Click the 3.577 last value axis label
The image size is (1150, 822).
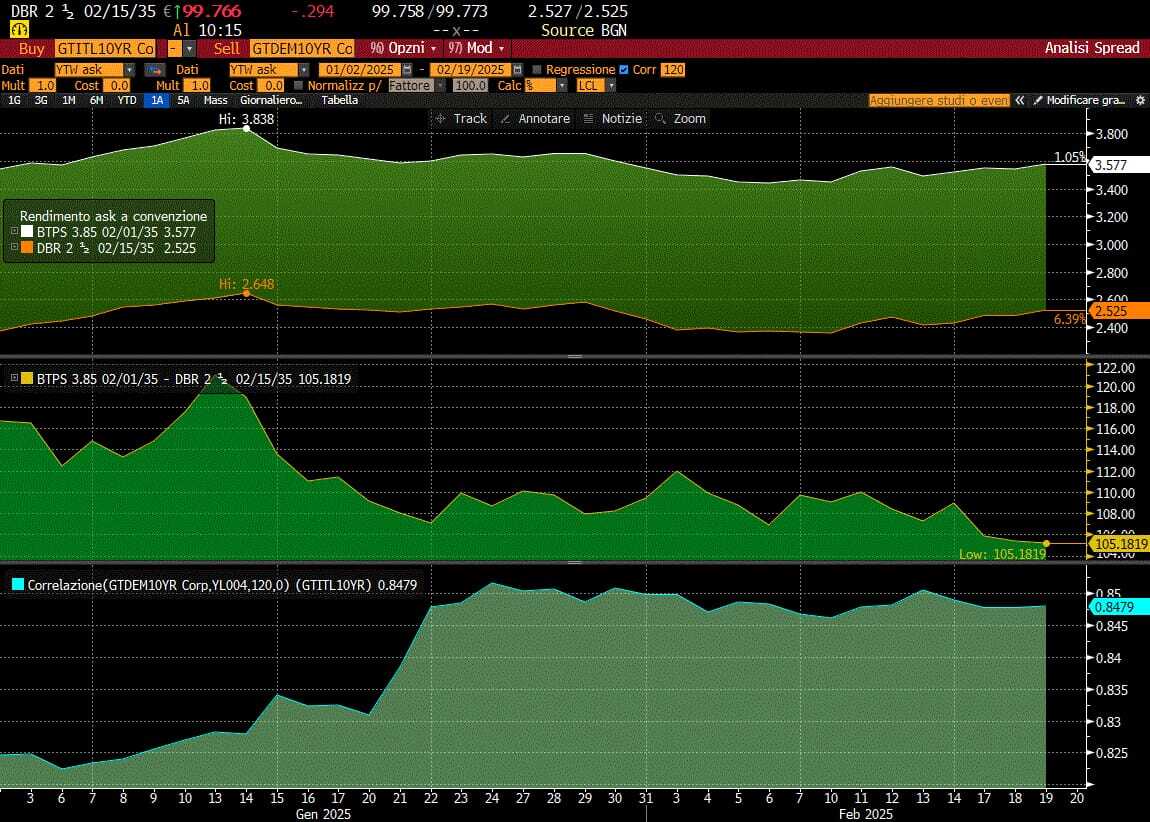[1119, 165]
